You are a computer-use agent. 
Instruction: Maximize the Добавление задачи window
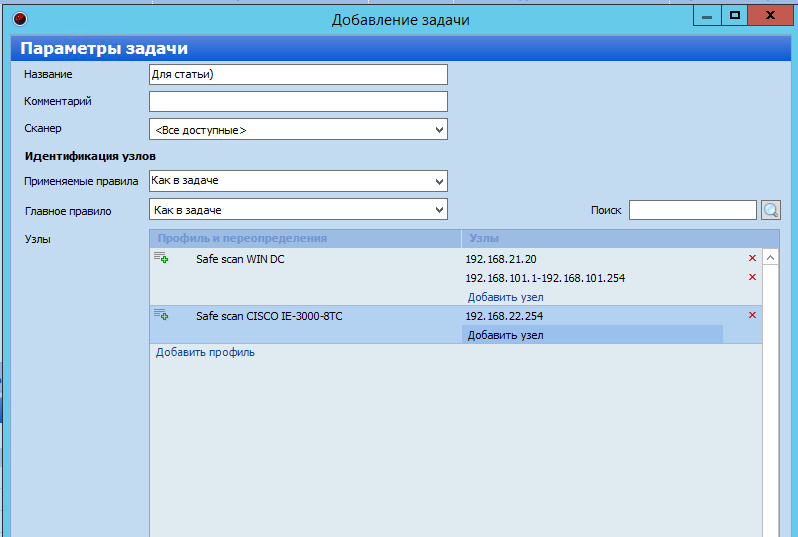point(734,16)
